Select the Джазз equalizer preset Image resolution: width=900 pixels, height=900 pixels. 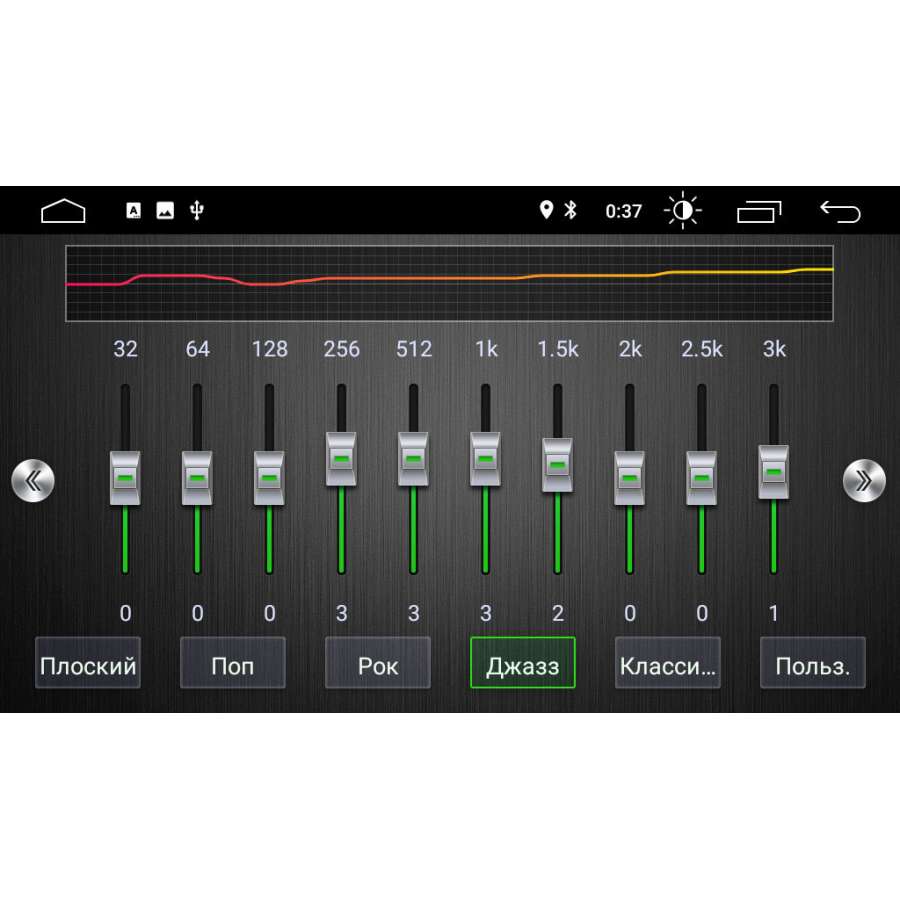(522, 662)
